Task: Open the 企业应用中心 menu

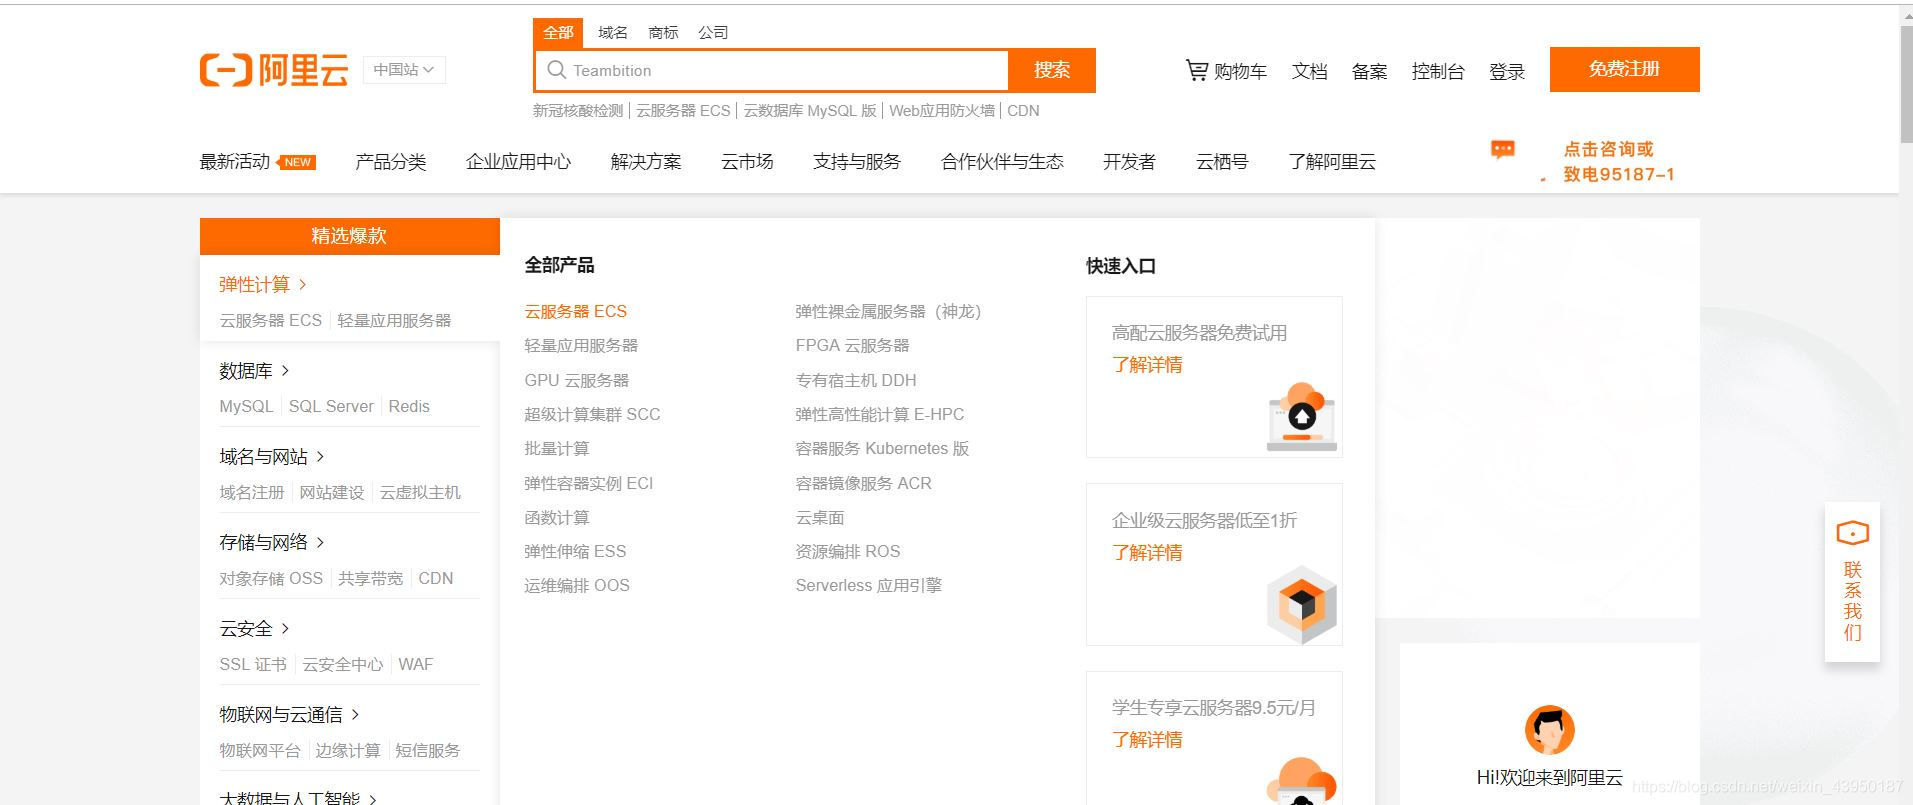Action: pyautogui.click(x=518, y=162)
